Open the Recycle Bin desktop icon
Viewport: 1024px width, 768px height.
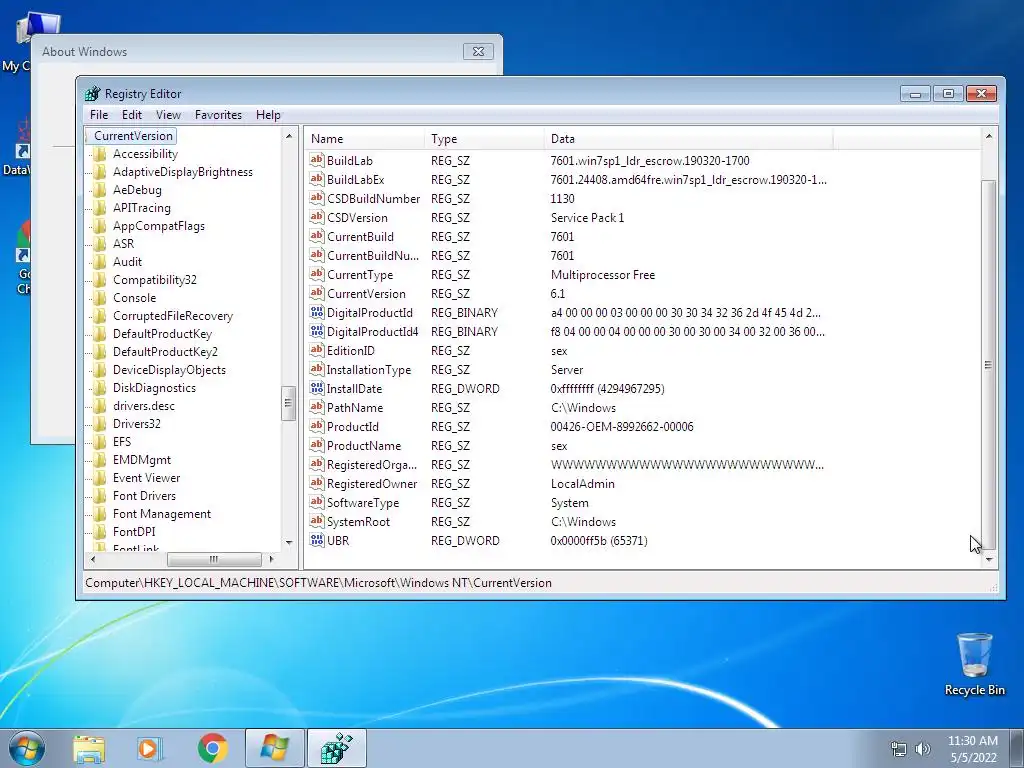(x=974, y=664)
